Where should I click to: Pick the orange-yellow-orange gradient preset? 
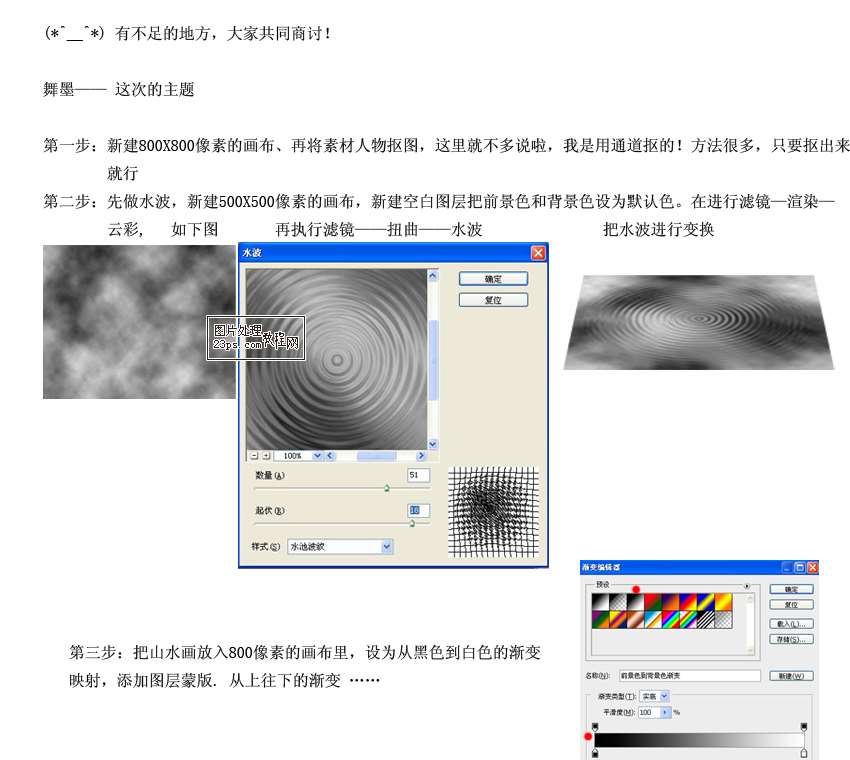pyautogui.click(x=724, y=602)
